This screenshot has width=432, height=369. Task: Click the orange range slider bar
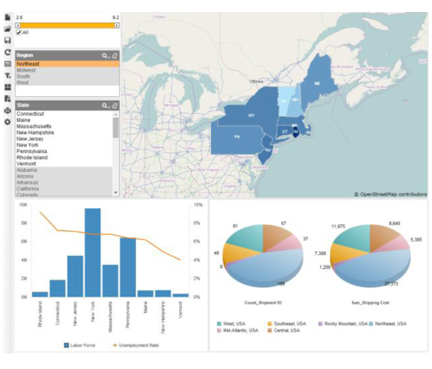[x=67, y=25]
